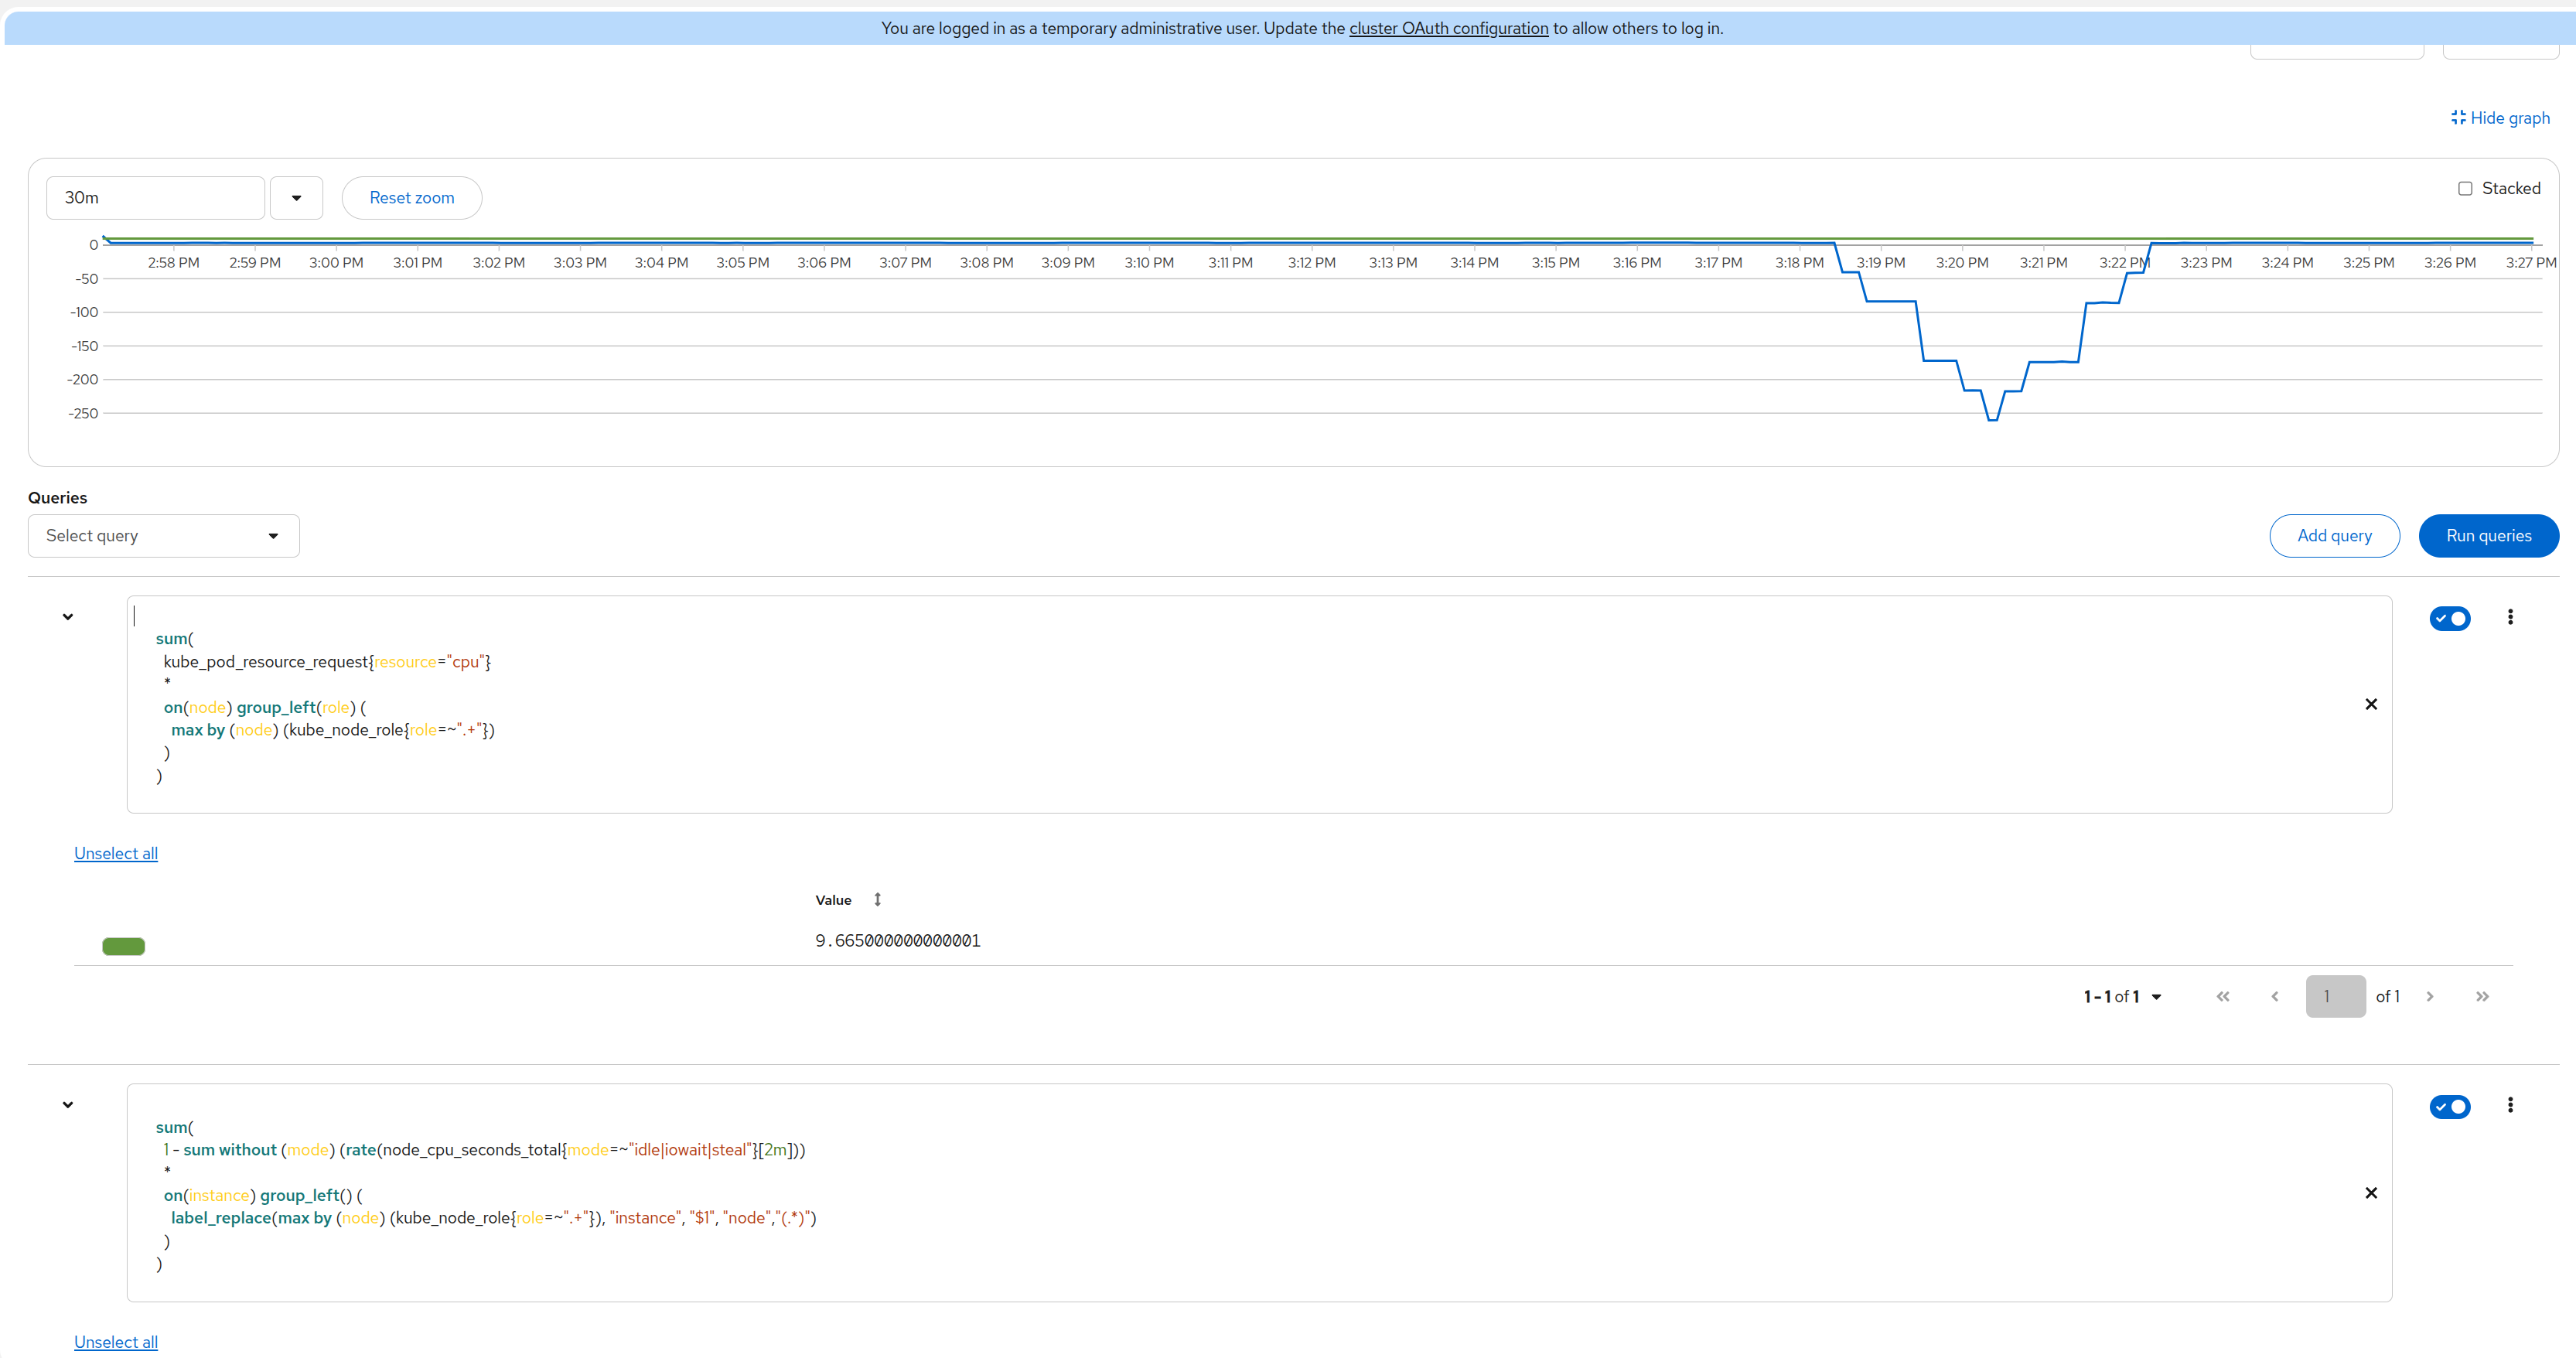This screenshot has height=1358, width=2576.
Task: Click the page number input field
Action: (2335, 996)
